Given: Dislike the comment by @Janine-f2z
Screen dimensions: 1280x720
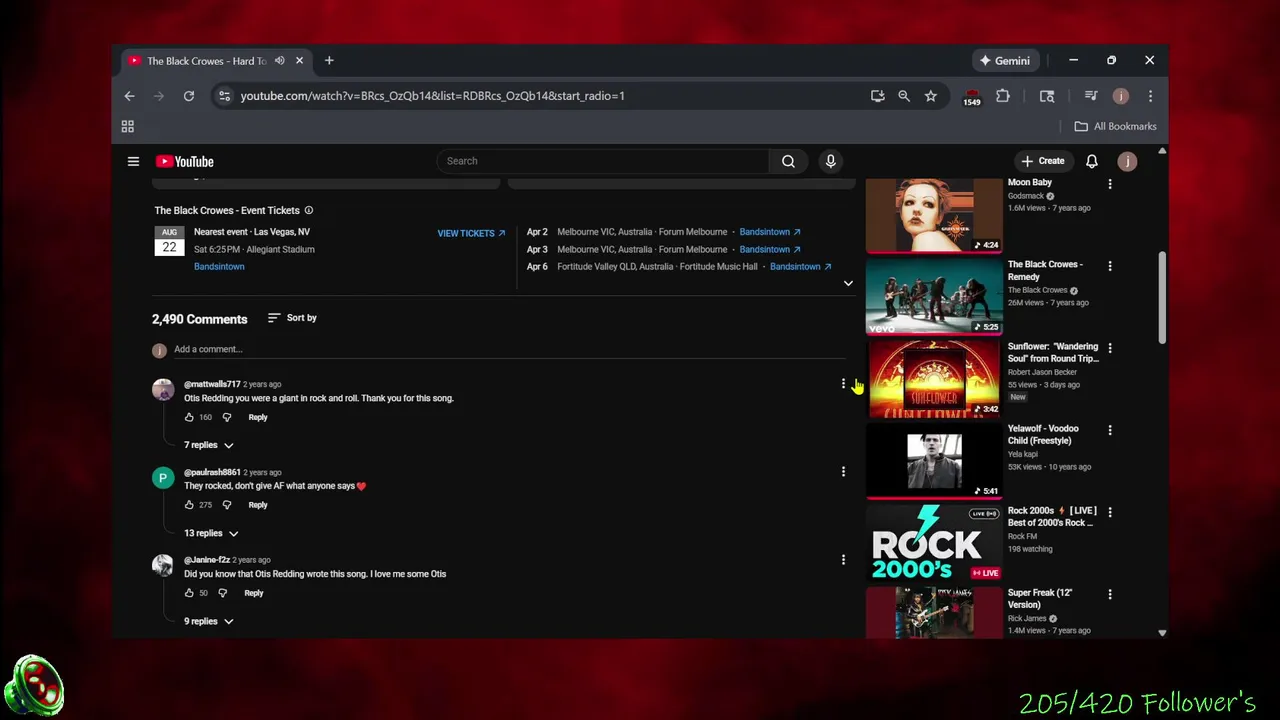Looking at the screenshot, I should (223, 593).
